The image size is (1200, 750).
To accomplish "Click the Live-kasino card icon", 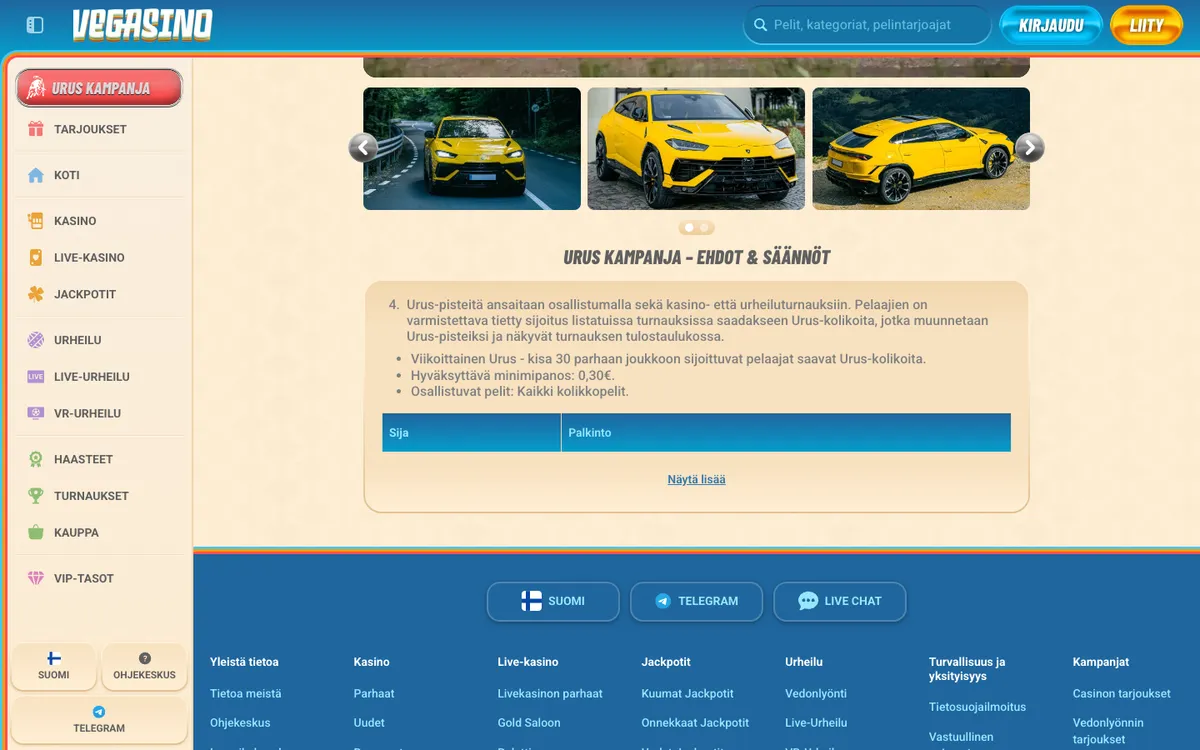I will click(36, 258).
